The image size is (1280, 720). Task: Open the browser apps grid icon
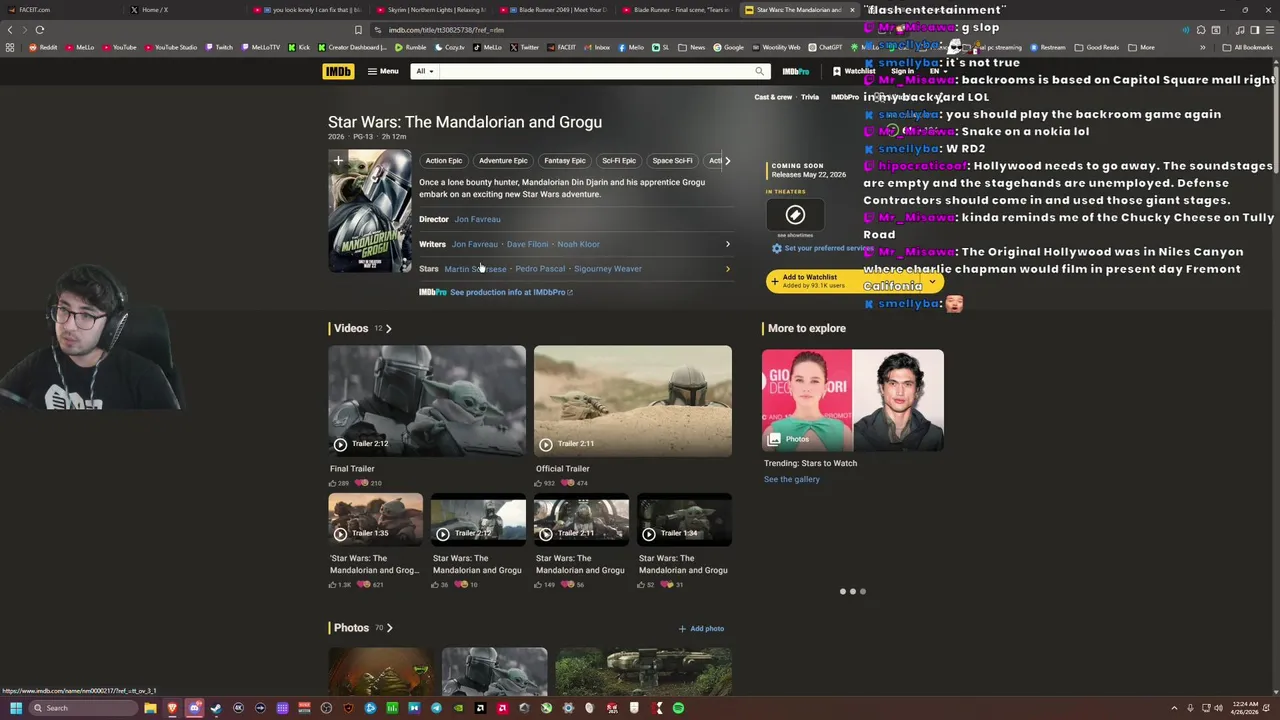tap(10, 47)
